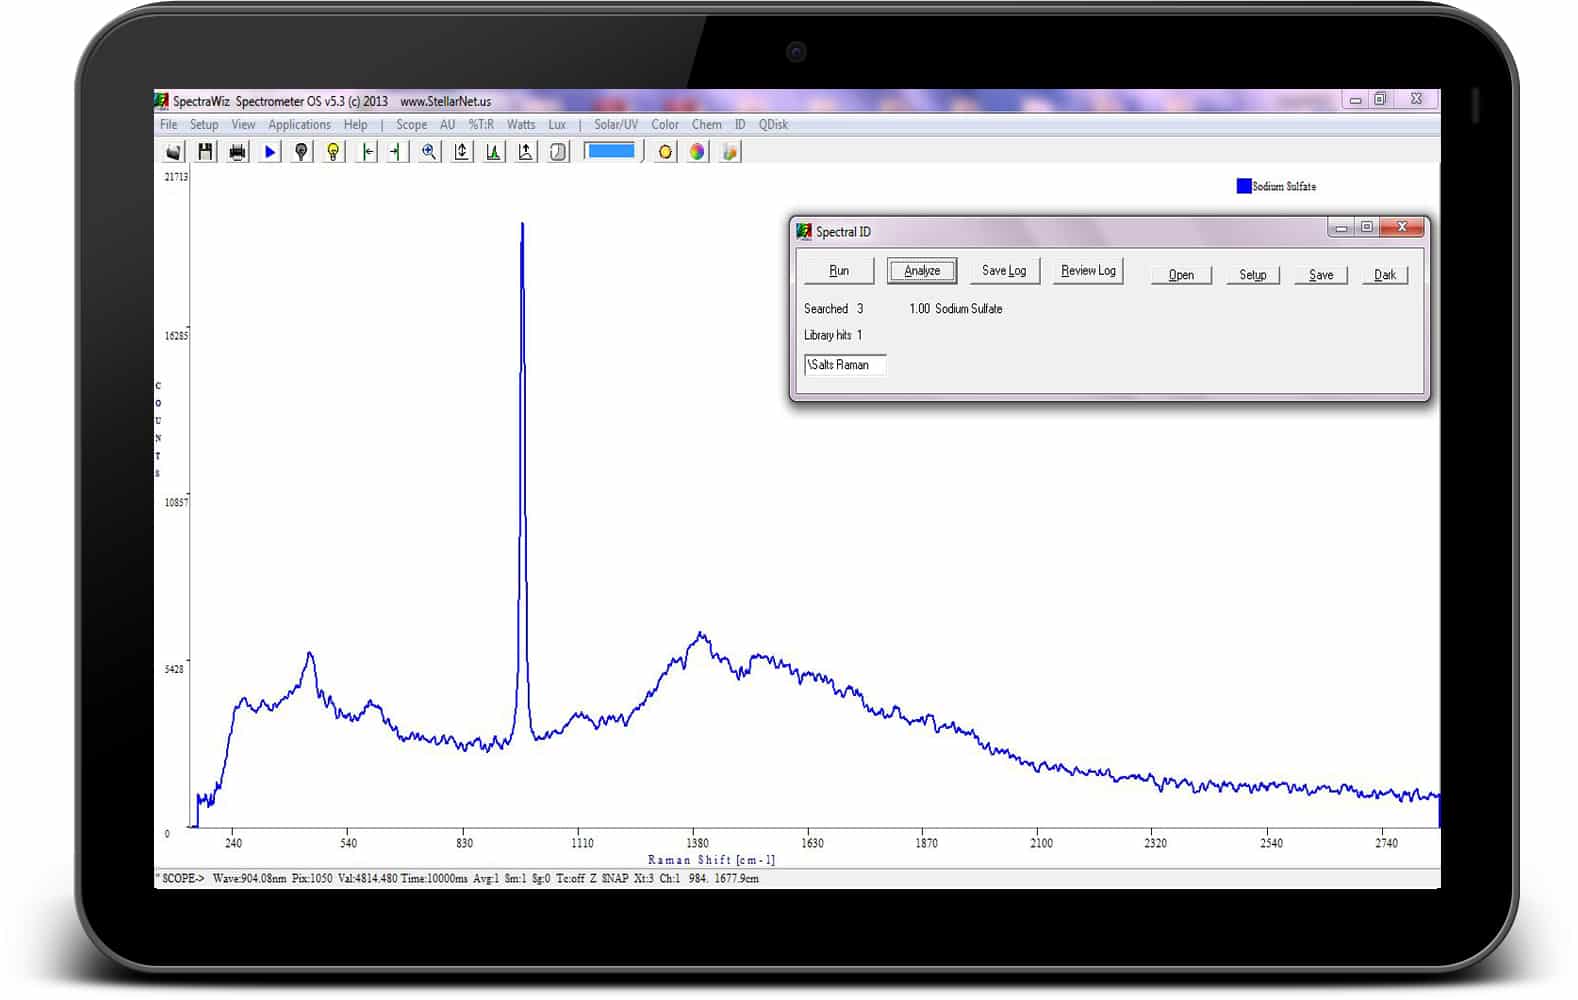The image size is (1578, 1000).
Task: Click Setup in the Spectral ID dialog
Action: pos(1253,275)
